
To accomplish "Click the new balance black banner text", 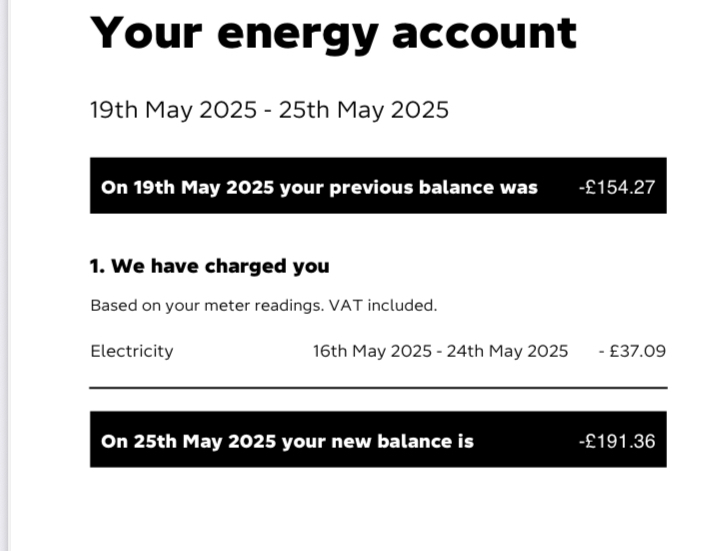I will click(x=287, y=442).
